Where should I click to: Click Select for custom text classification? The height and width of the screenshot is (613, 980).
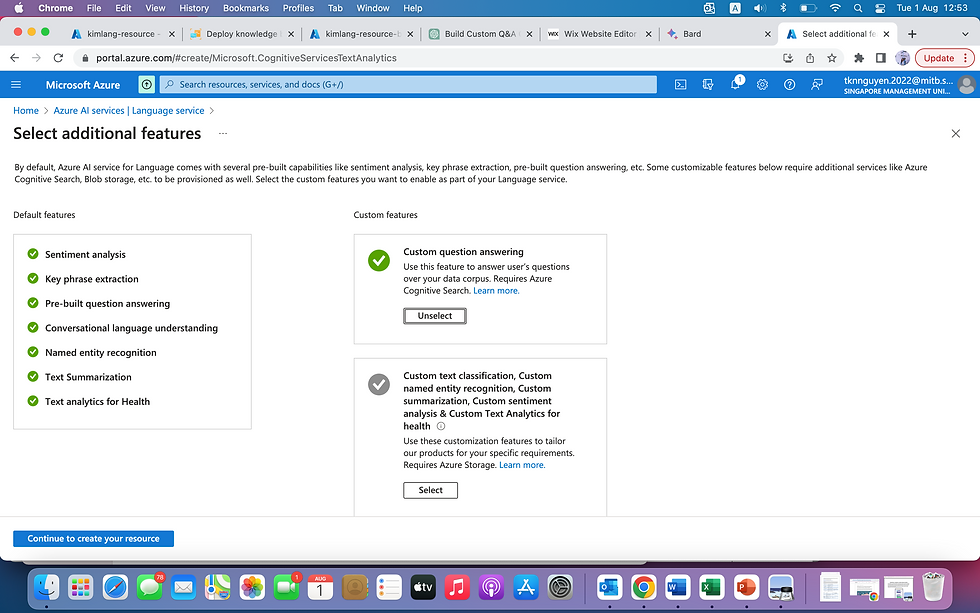click(x=430, y=491)
